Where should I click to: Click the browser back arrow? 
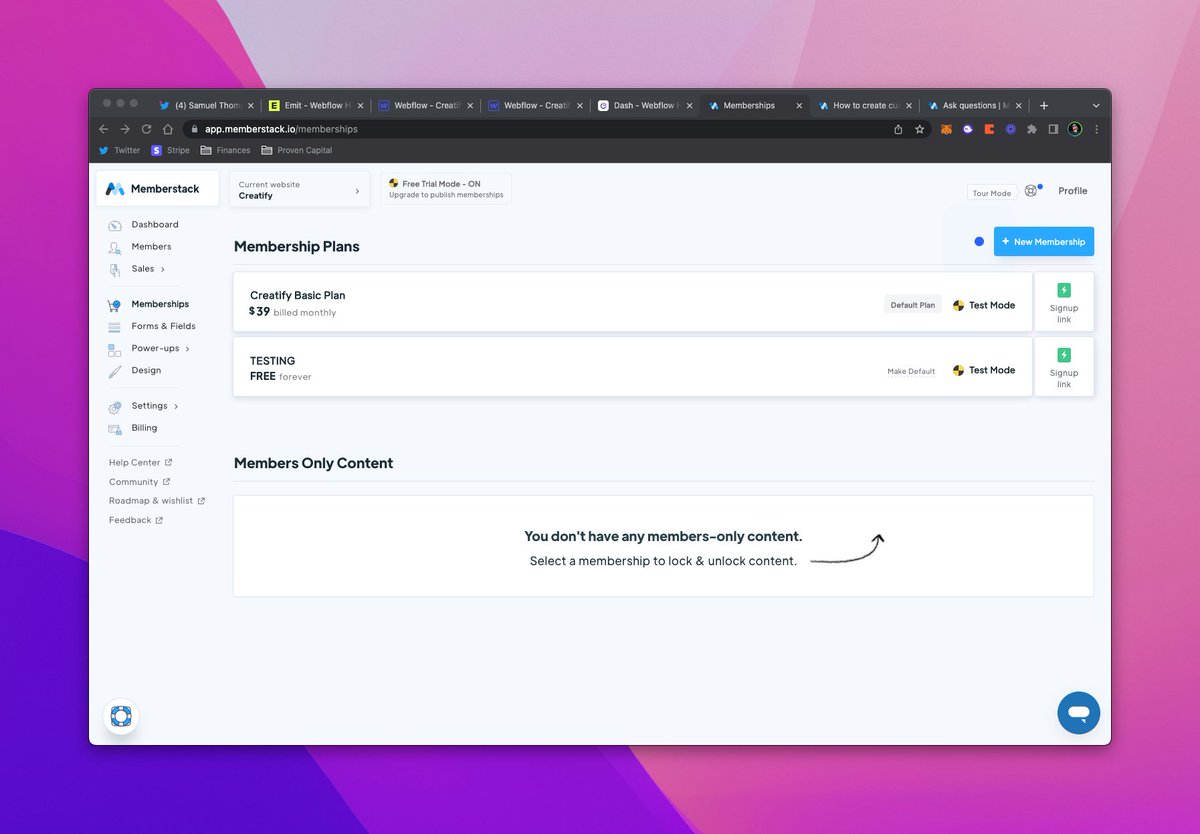pyautogui.click(x=104, y=129)
